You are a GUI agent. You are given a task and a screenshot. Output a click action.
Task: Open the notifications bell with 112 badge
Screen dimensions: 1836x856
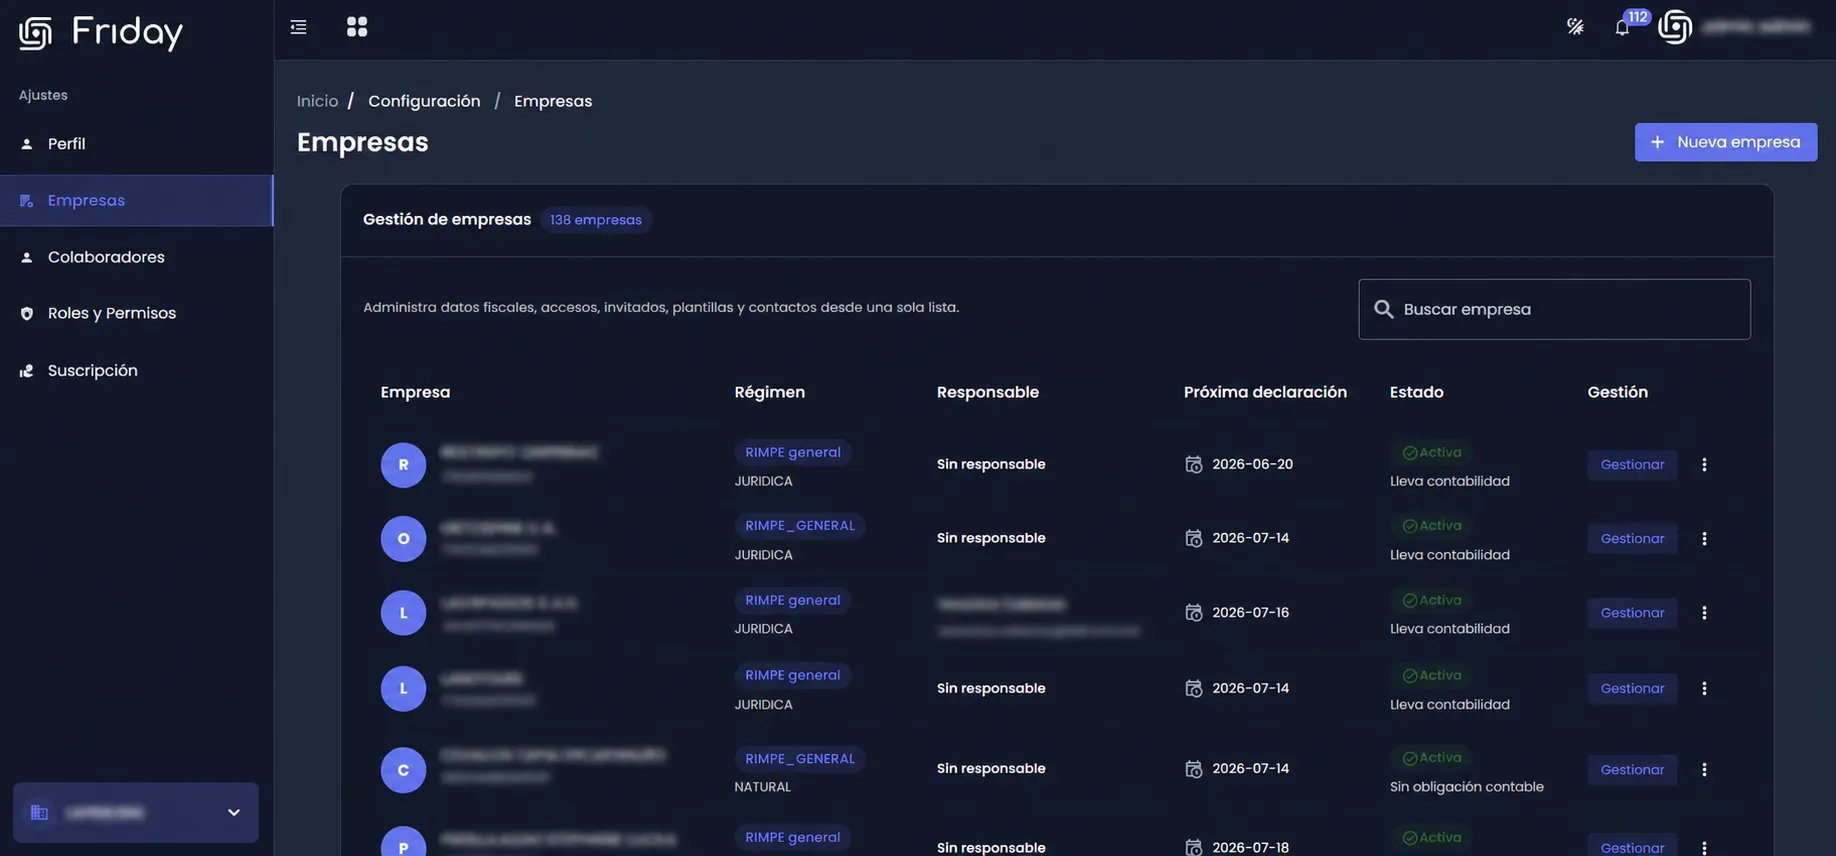coord(1622,27)
